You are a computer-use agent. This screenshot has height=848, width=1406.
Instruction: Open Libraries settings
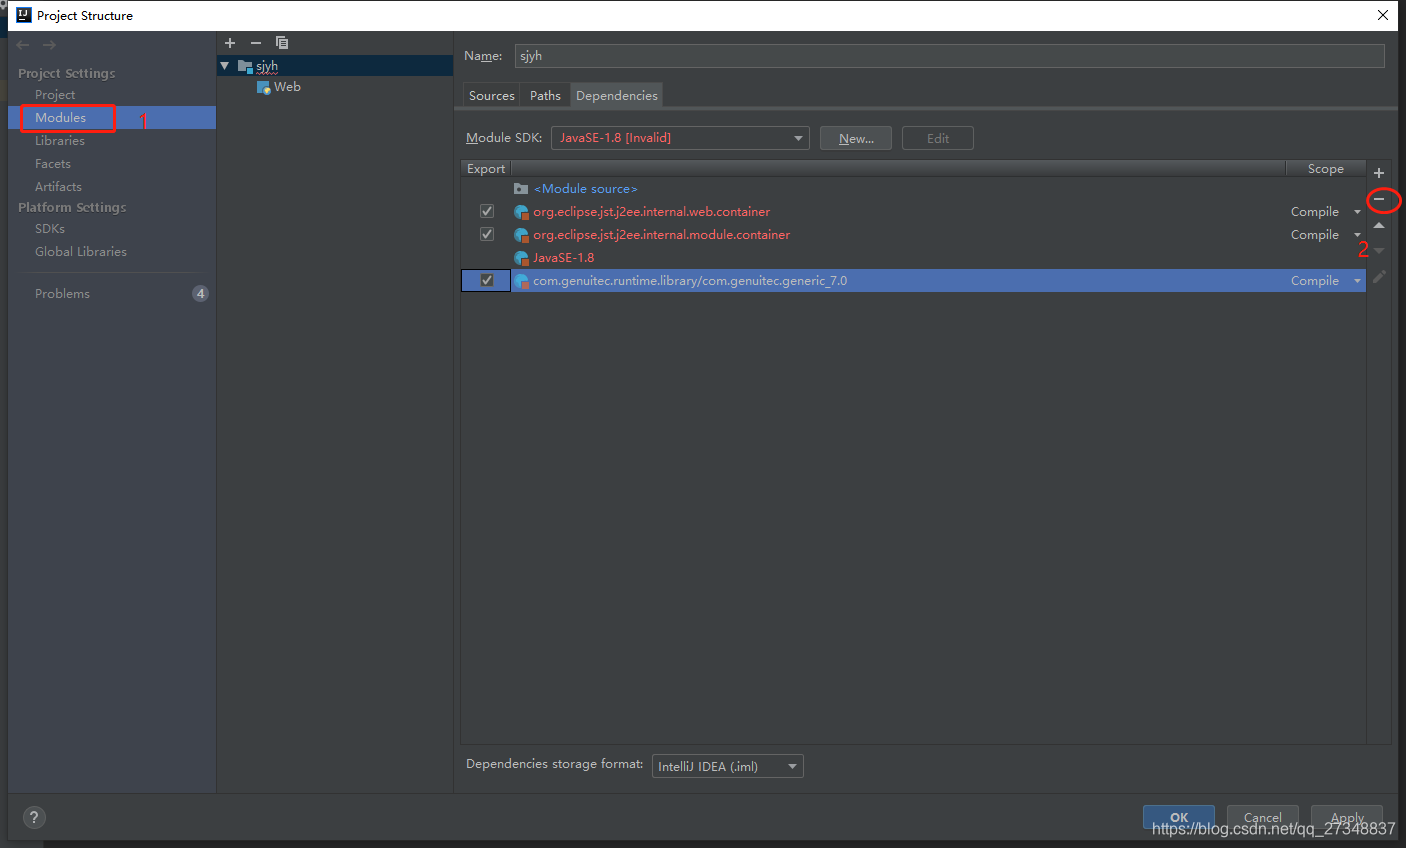[x=60, y=141]
